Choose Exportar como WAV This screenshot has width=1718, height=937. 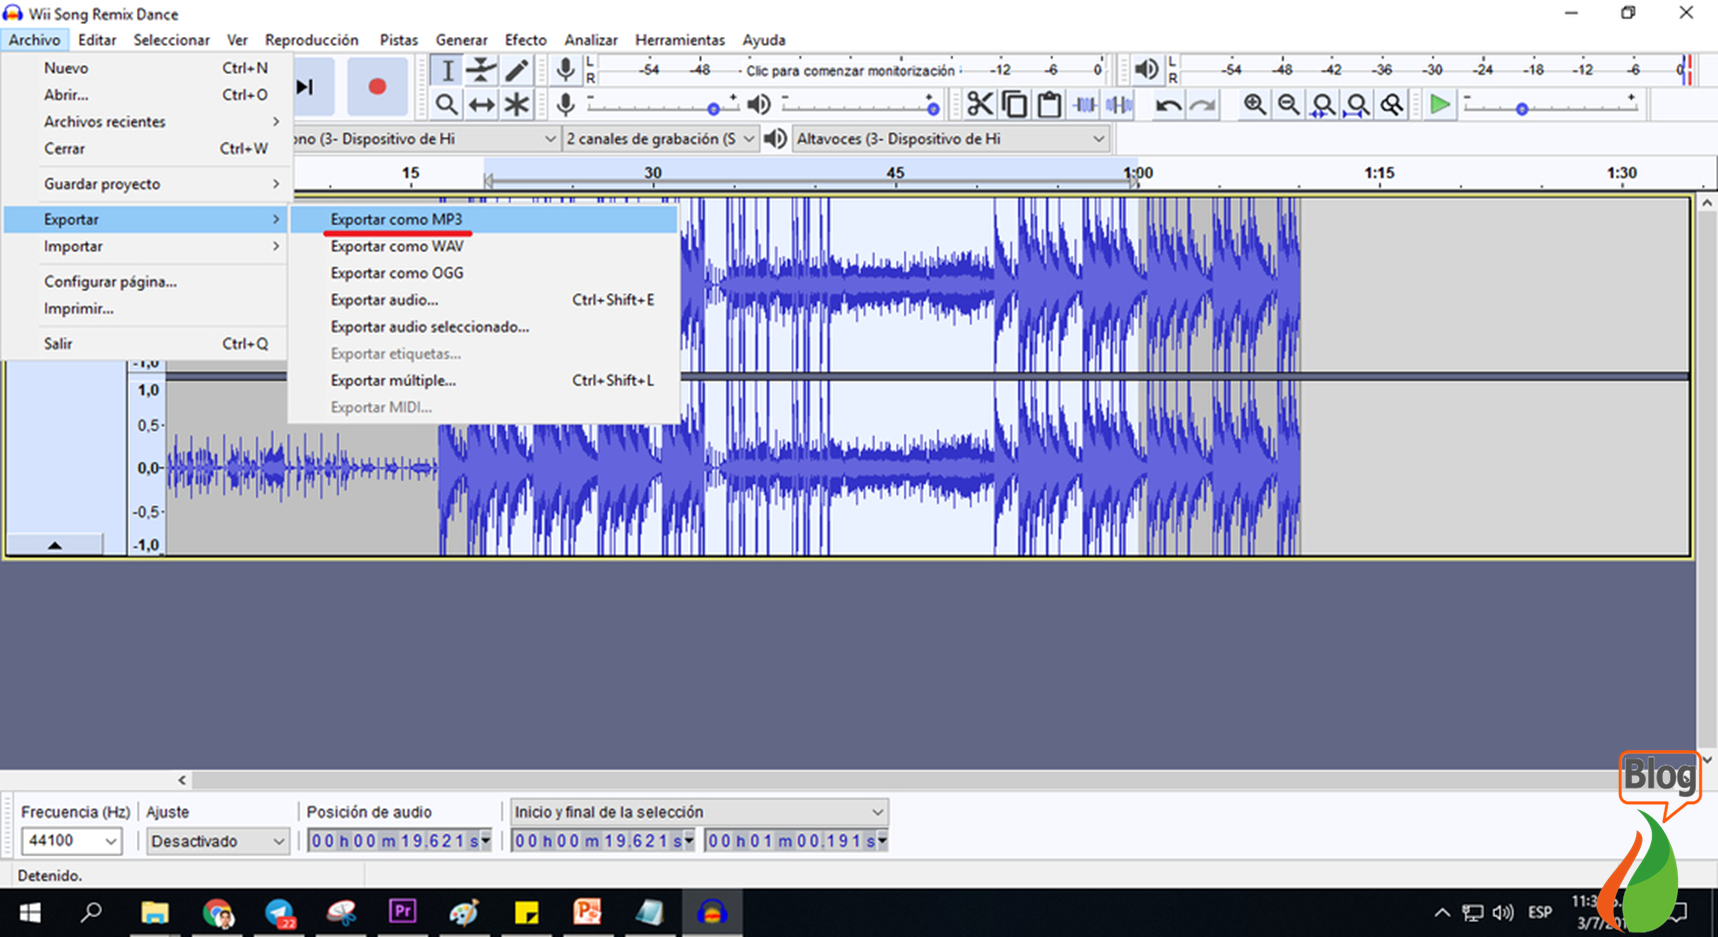(x=484, y=246)
